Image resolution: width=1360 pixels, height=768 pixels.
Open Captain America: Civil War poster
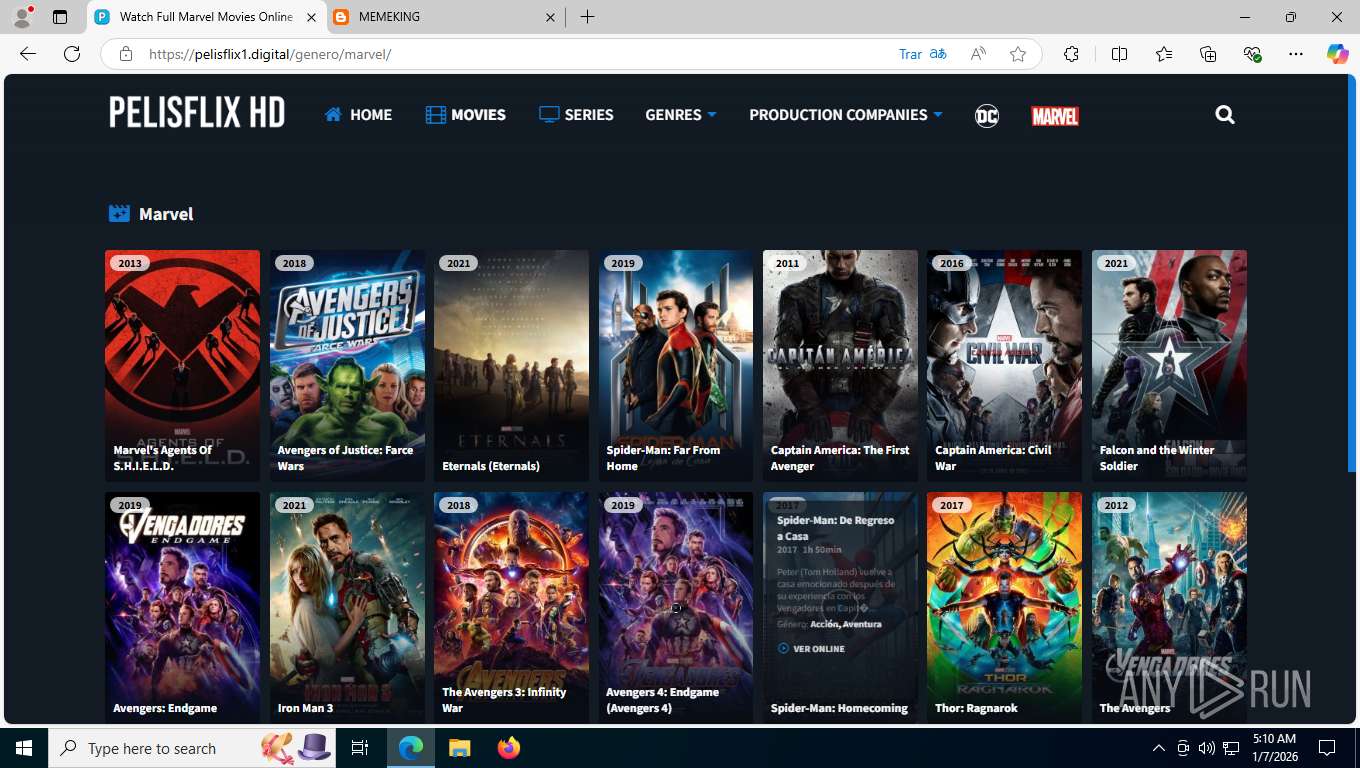point(1004,366)
